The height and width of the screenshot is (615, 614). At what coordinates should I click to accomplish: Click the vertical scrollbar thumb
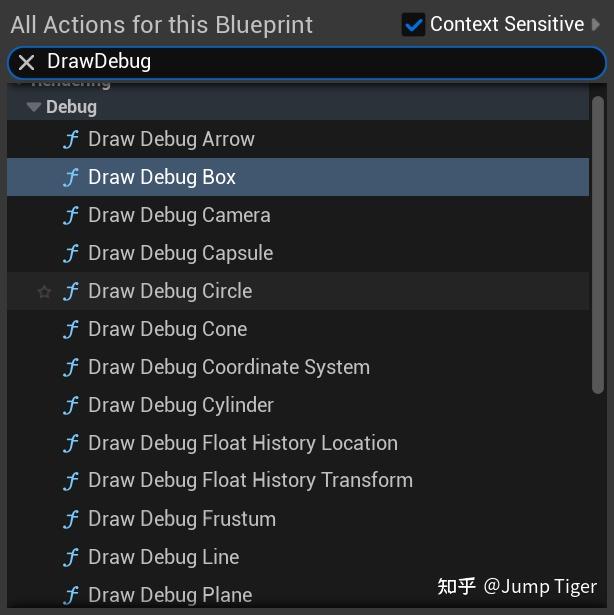click(598, 245)
